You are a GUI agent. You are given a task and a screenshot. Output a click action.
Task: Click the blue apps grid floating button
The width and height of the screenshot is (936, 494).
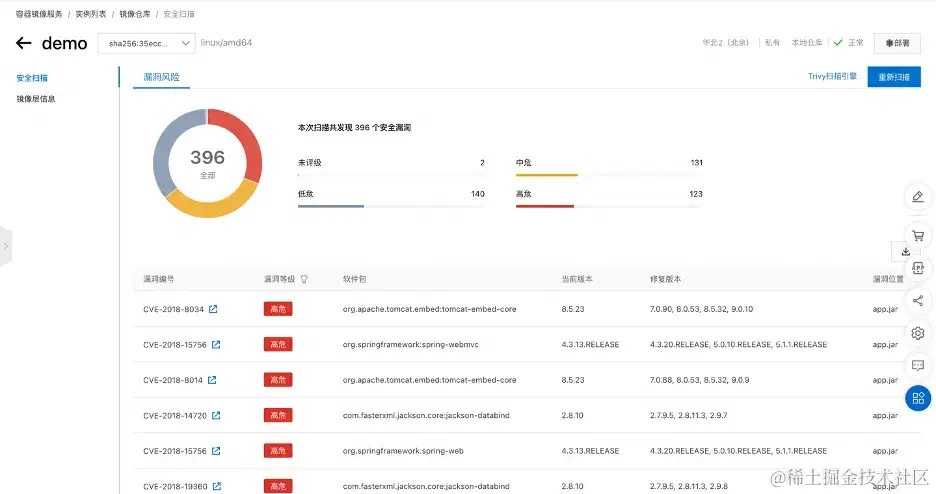[918, 398]
